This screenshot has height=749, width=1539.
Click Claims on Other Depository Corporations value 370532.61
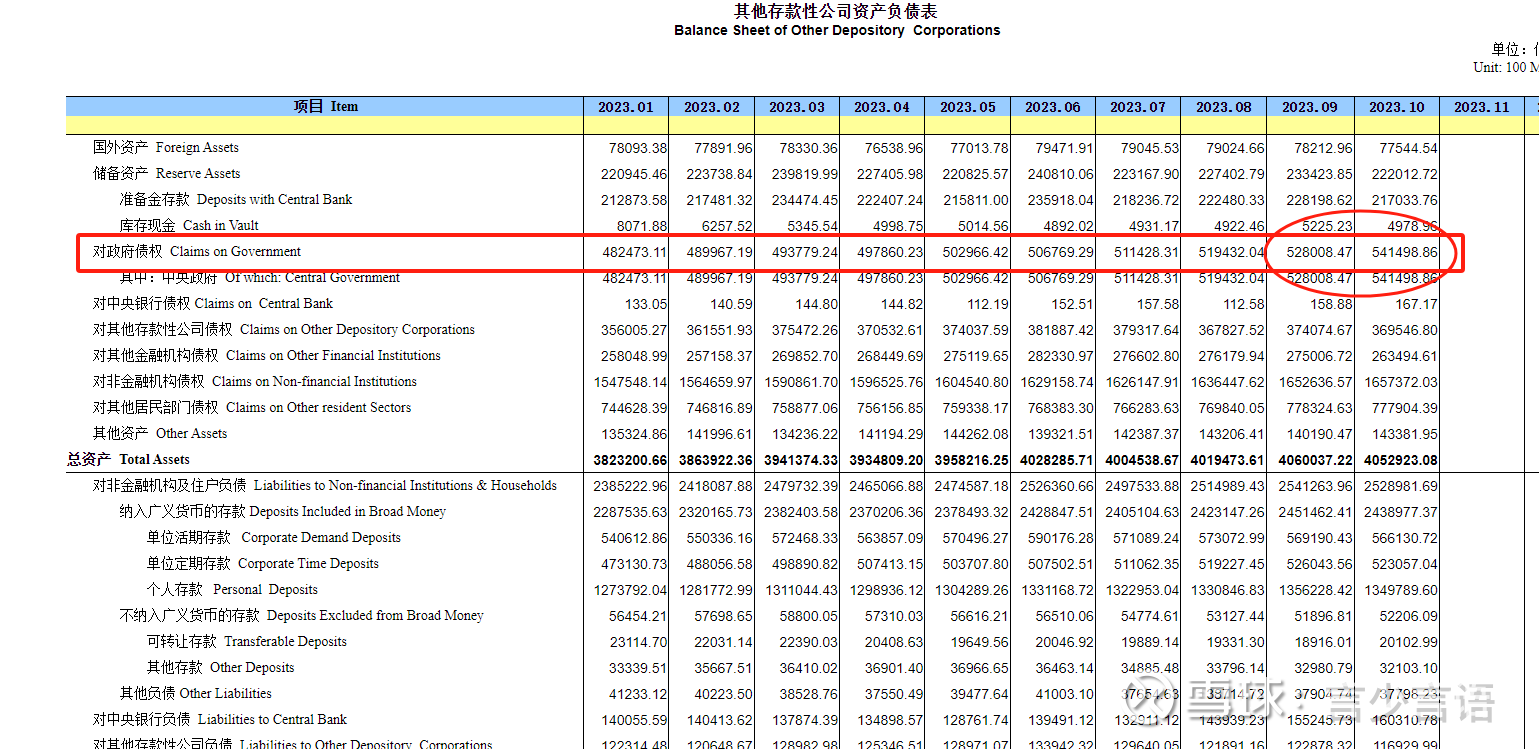889,330
